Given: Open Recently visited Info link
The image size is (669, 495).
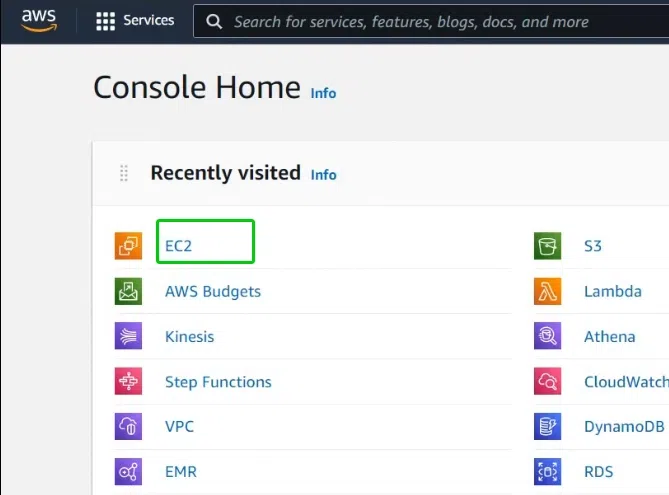Looking at the screenshot, I should pyautogui.click(x=323, y=175).
